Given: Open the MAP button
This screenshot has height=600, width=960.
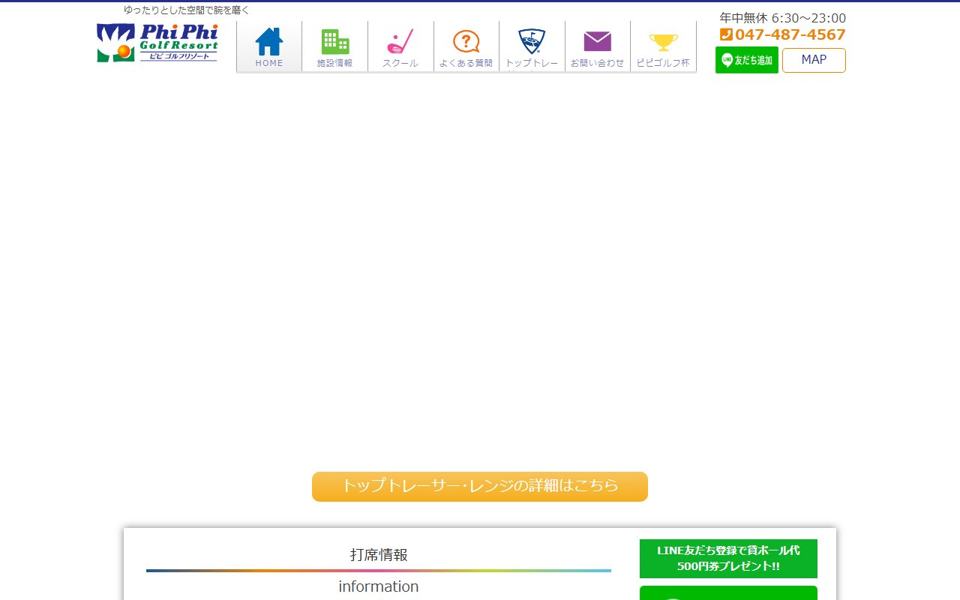Looking at the screenshot, I should 814,60.
